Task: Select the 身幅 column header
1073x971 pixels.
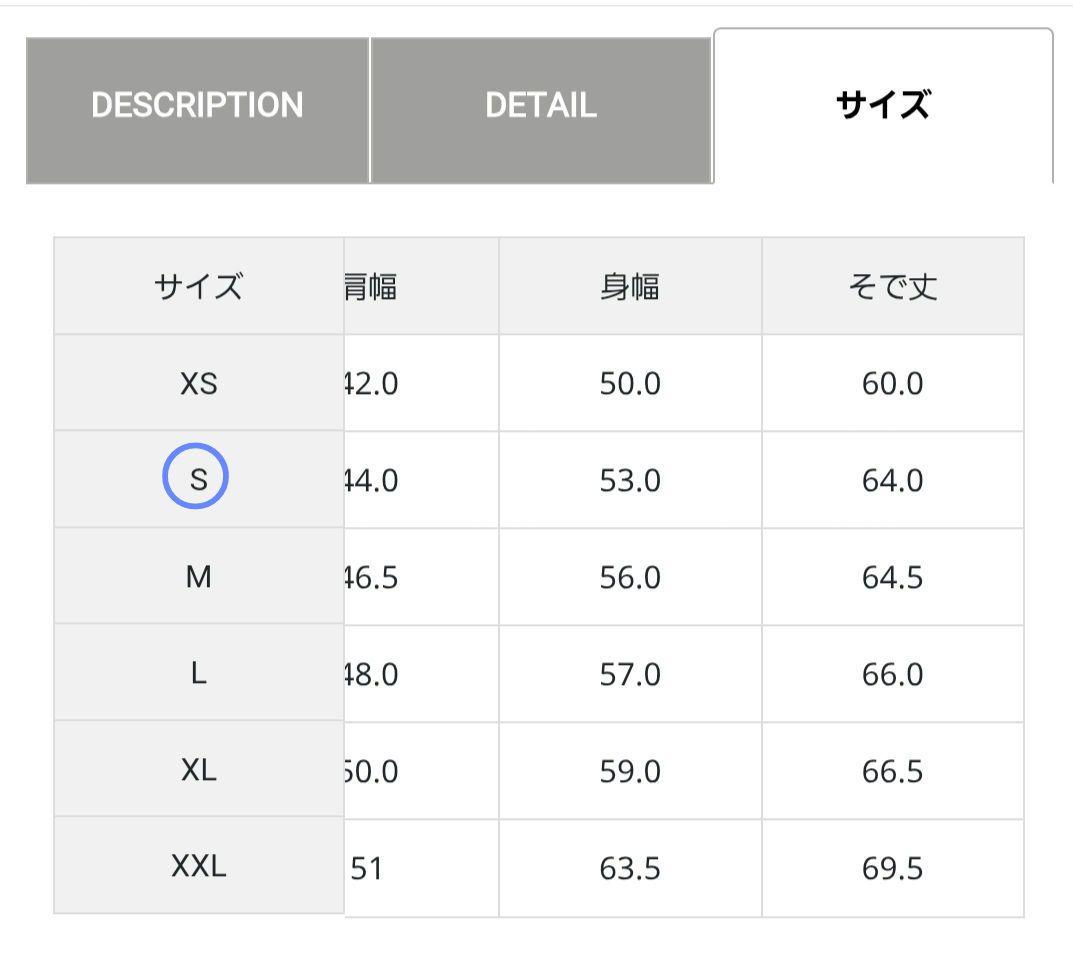Action: pos(630,285)
